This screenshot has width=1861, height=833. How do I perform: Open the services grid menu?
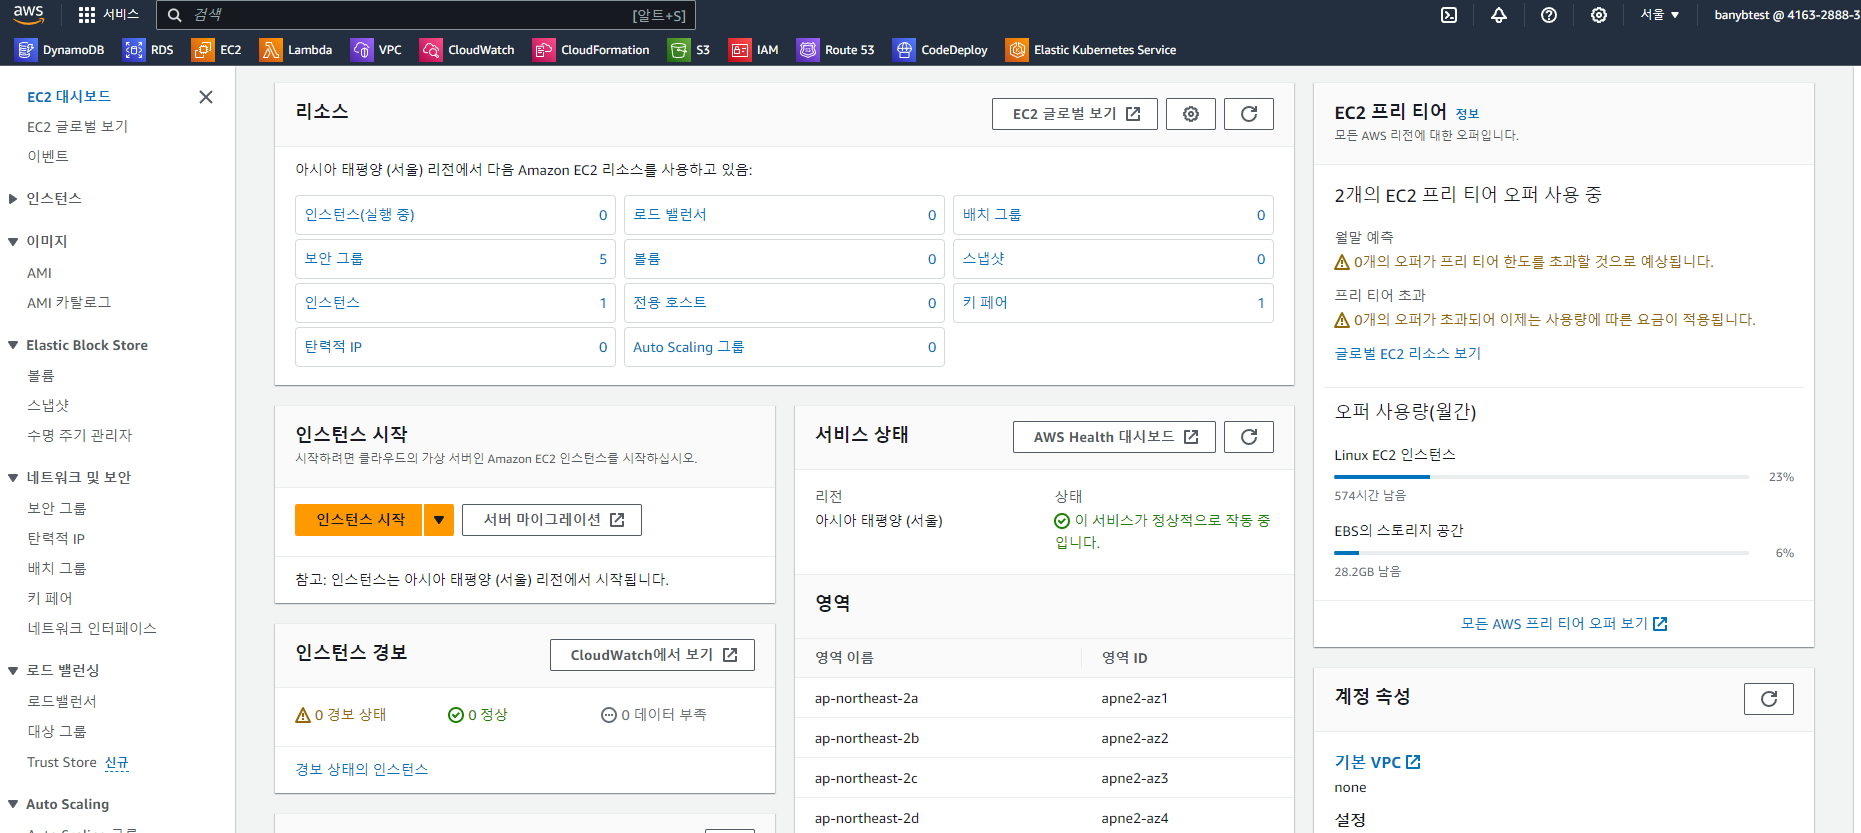108,15
